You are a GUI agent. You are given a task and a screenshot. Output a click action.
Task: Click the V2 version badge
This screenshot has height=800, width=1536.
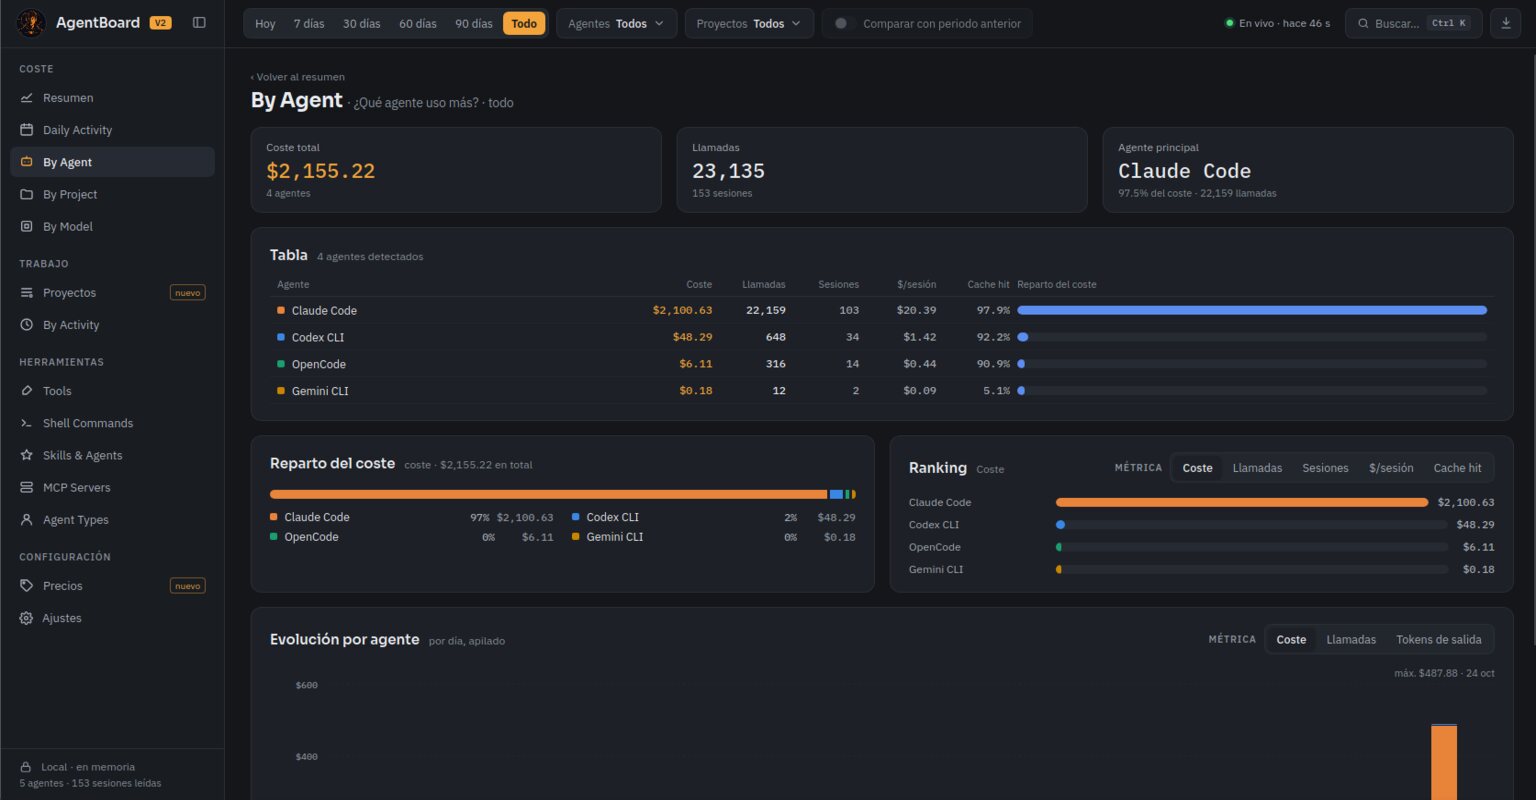(x=160, y=23)
